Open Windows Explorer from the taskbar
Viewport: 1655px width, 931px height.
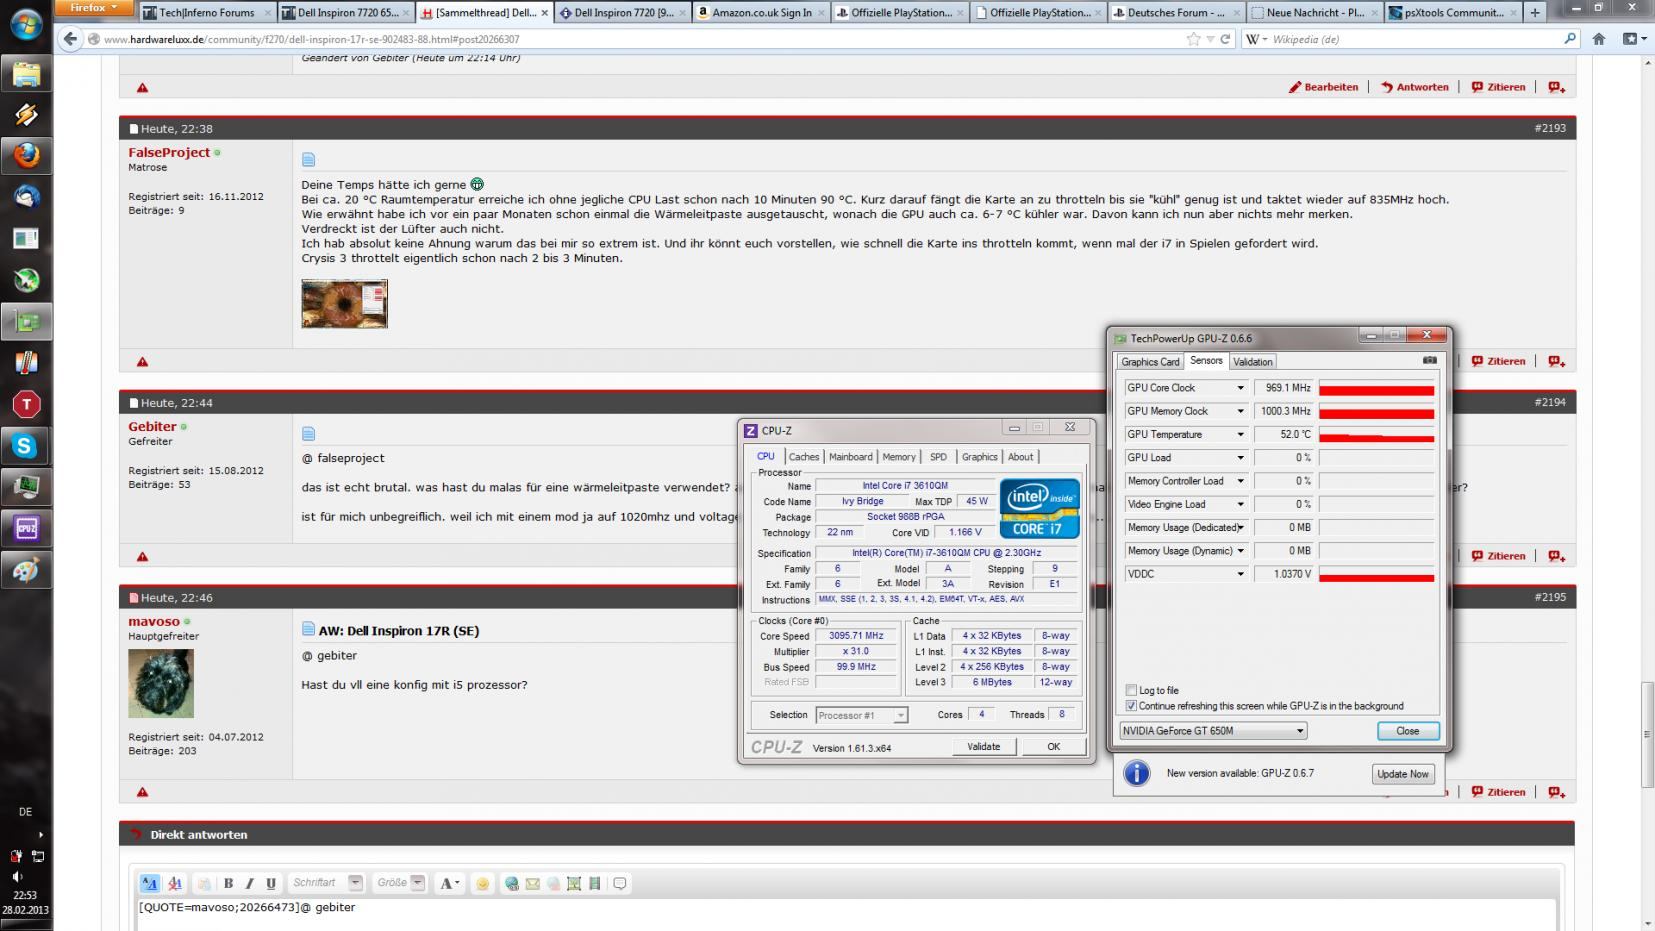[26, 73]
